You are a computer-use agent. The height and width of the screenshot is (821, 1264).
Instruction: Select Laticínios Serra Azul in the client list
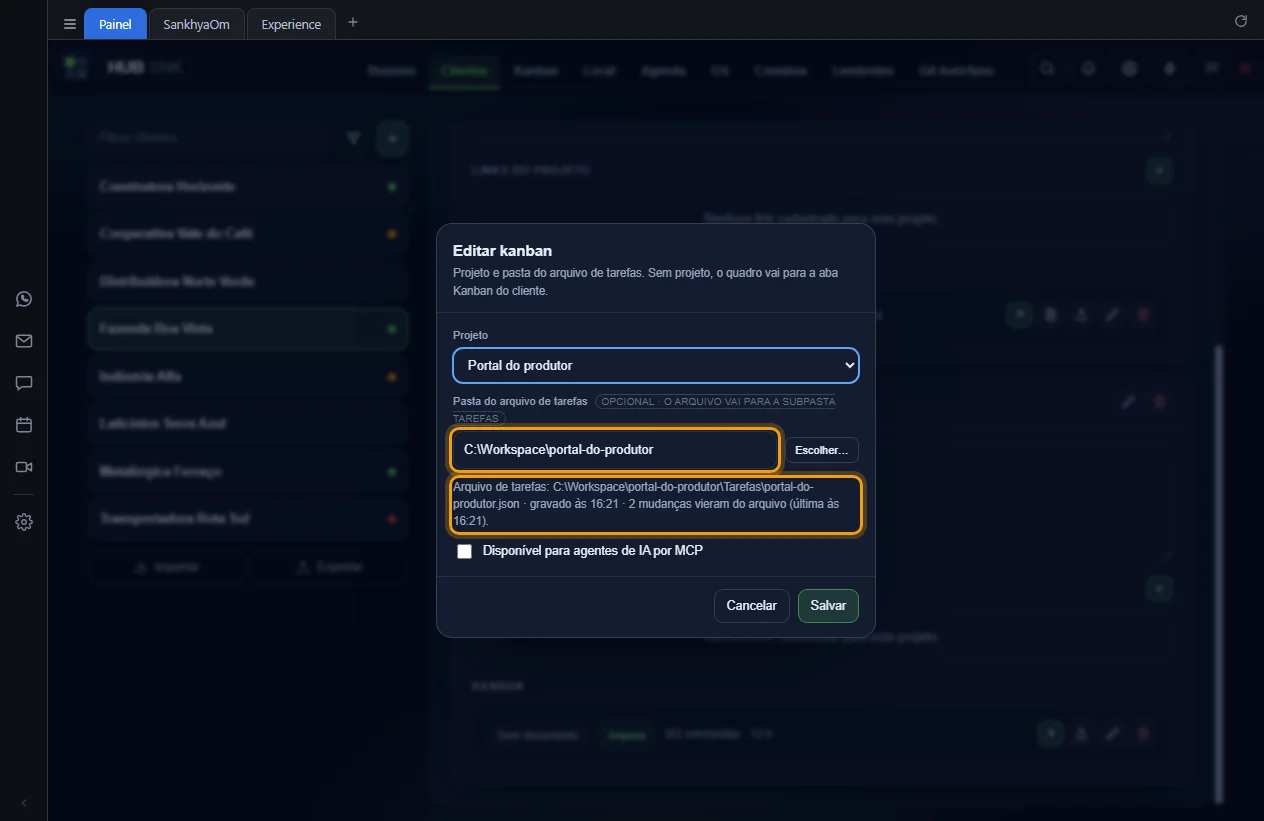[248, 424]
